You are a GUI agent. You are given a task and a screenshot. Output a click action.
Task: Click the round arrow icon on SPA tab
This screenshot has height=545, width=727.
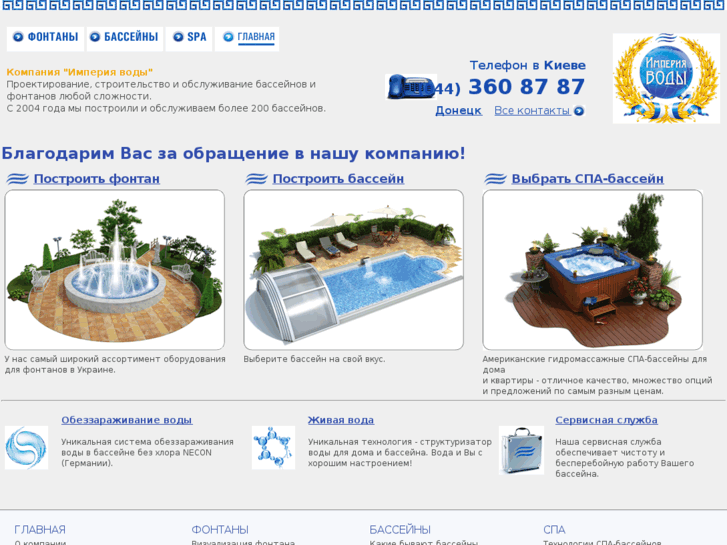tap(178, 37)
